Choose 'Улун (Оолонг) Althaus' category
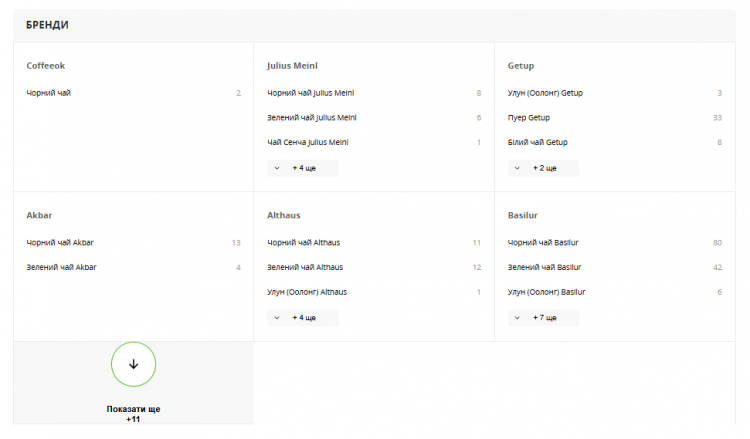The width and height of the screenshot is (750, 439). click(x=307, y=292)
